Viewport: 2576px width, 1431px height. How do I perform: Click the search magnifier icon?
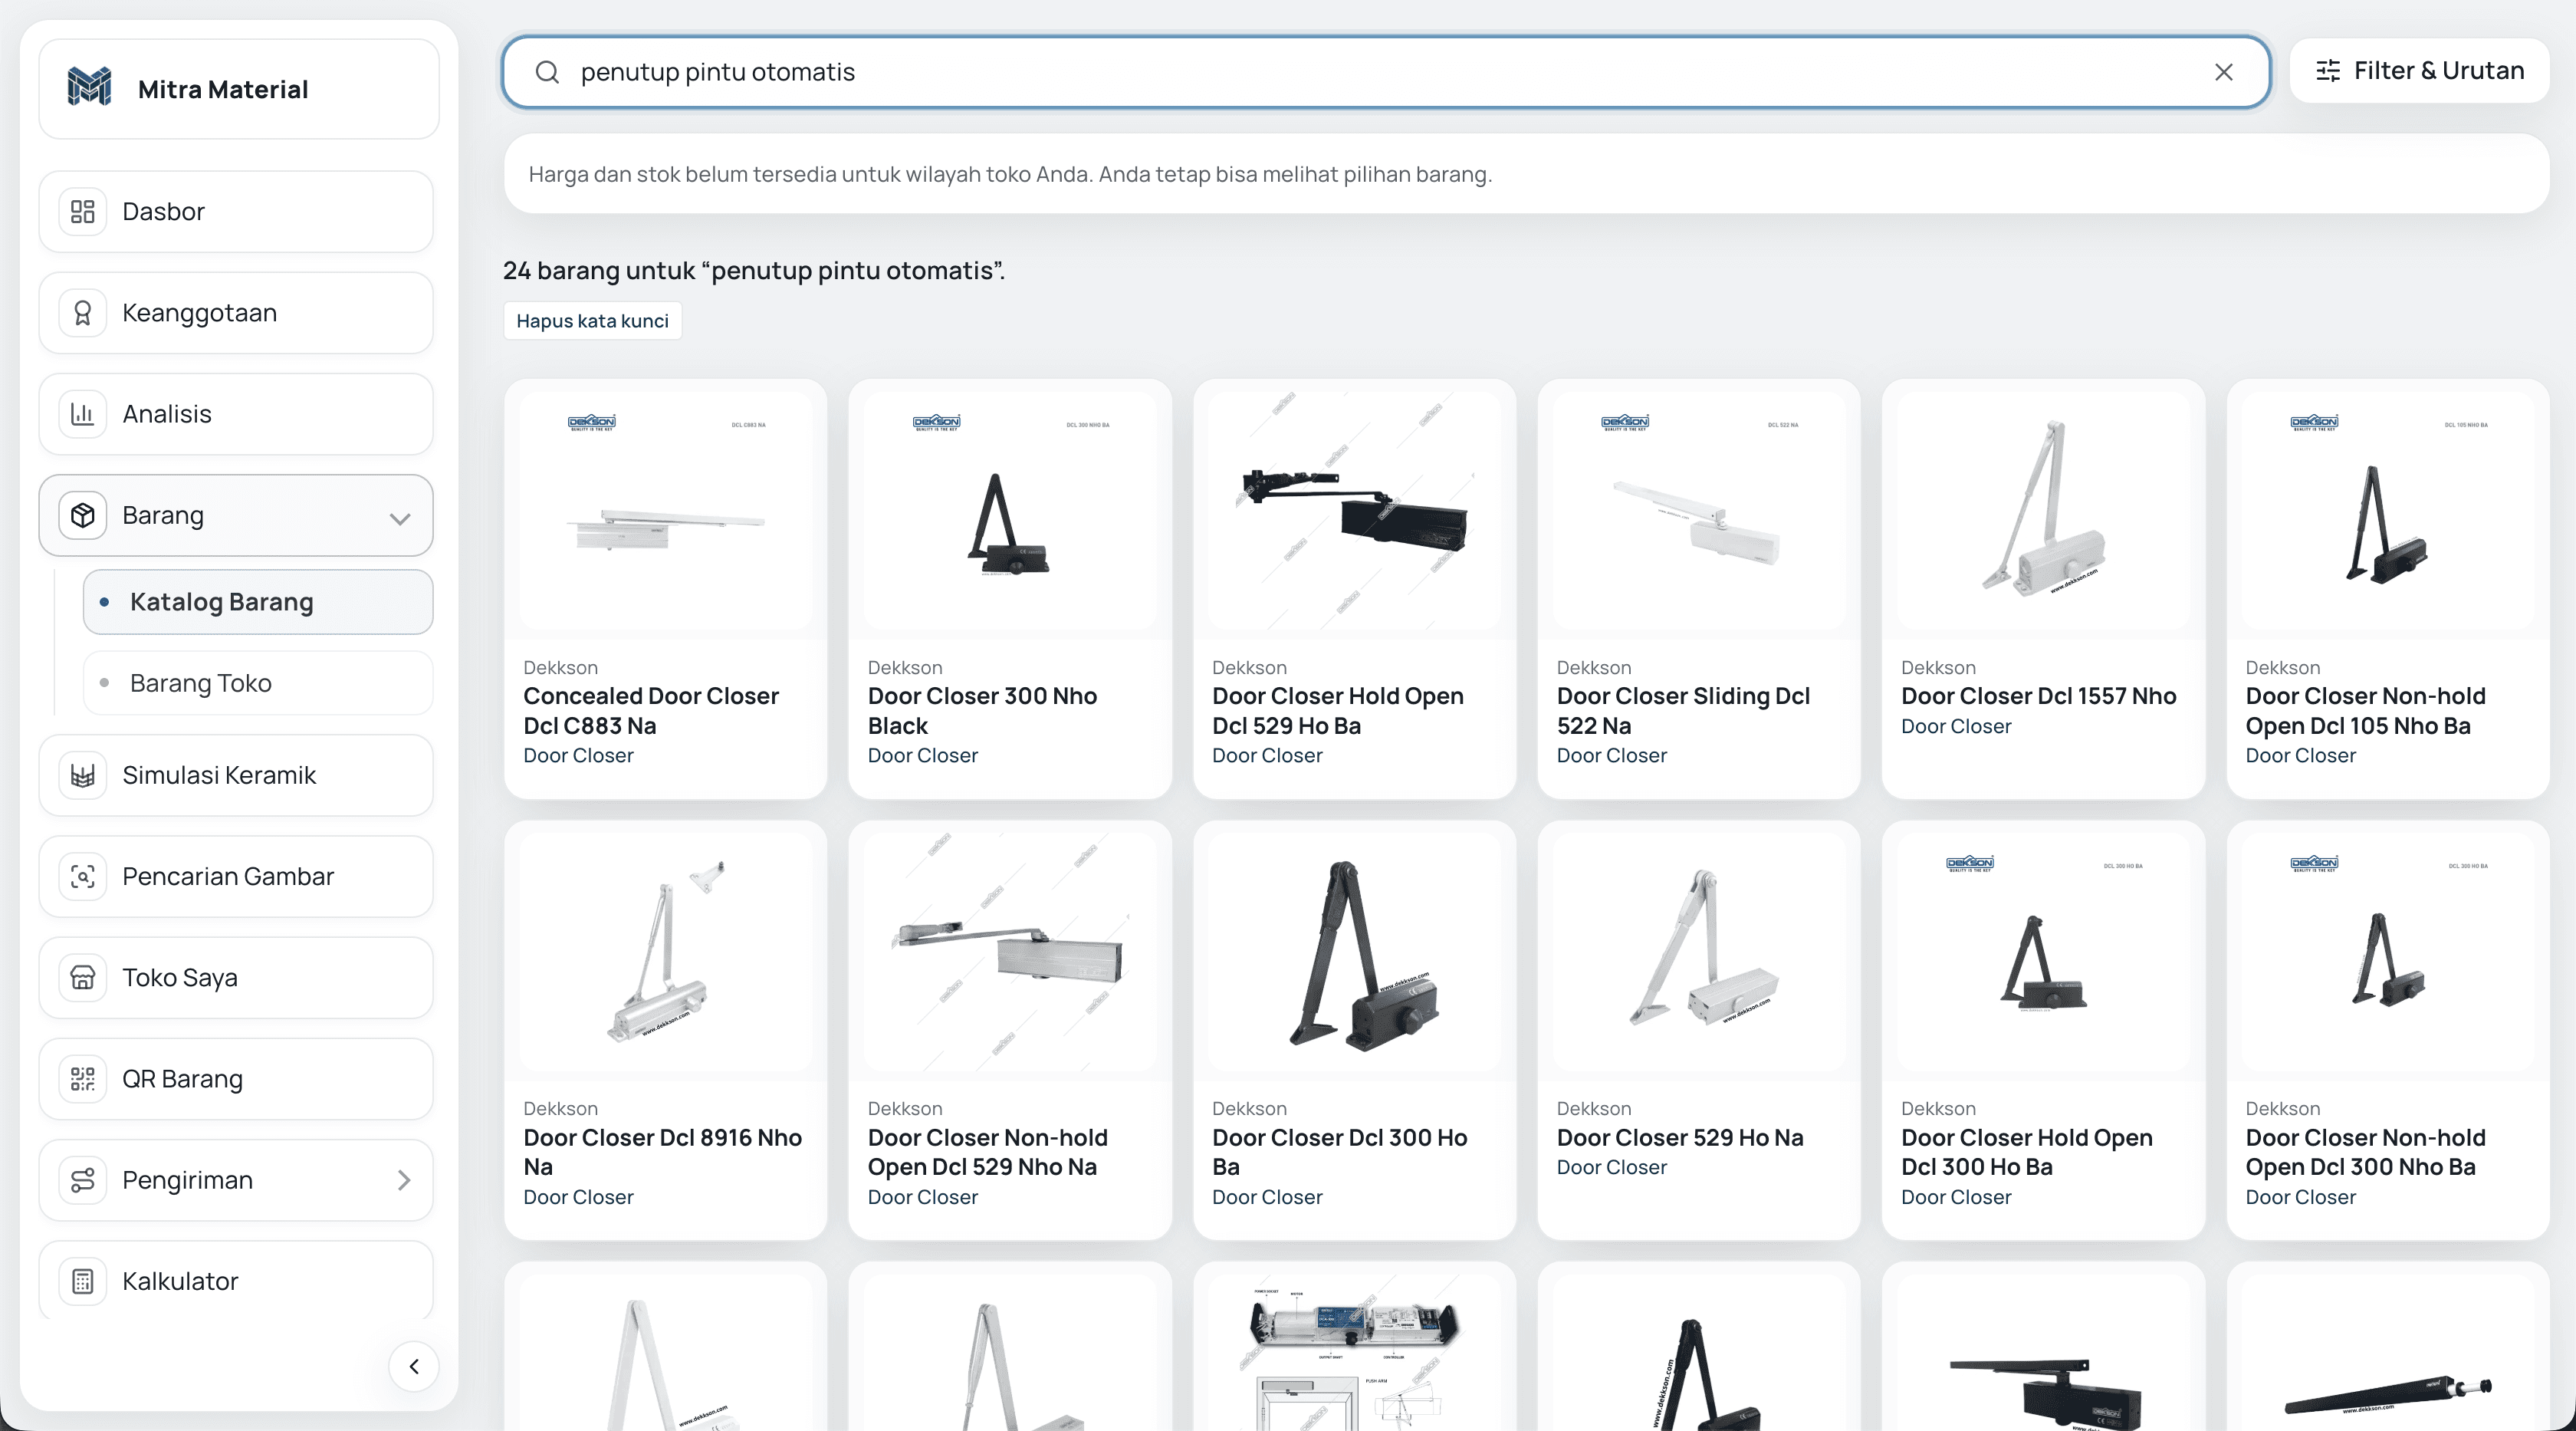tap(547, 72)
